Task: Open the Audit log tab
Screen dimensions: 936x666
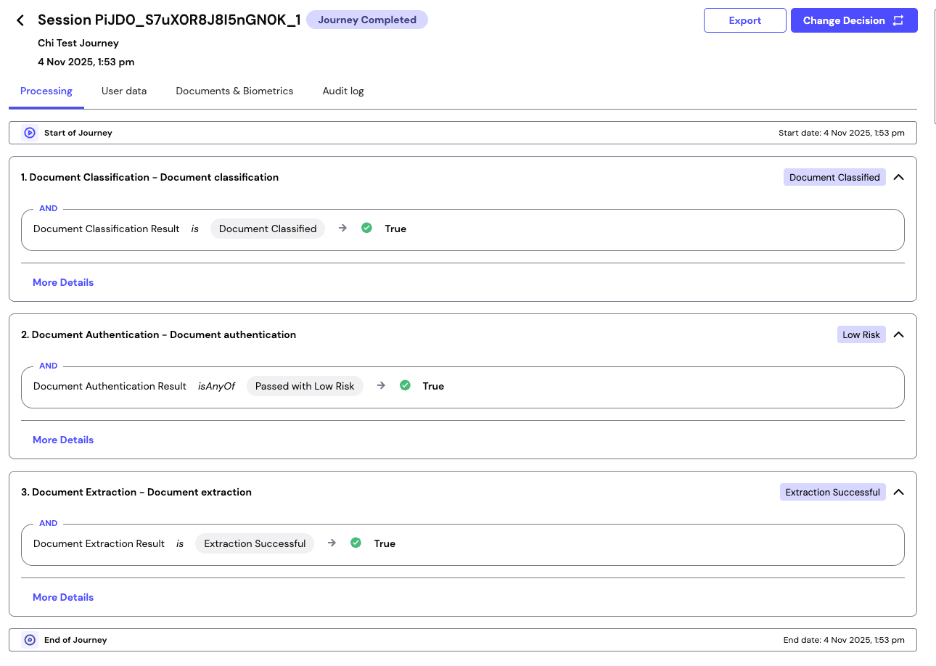Action: tap(343, 91)
